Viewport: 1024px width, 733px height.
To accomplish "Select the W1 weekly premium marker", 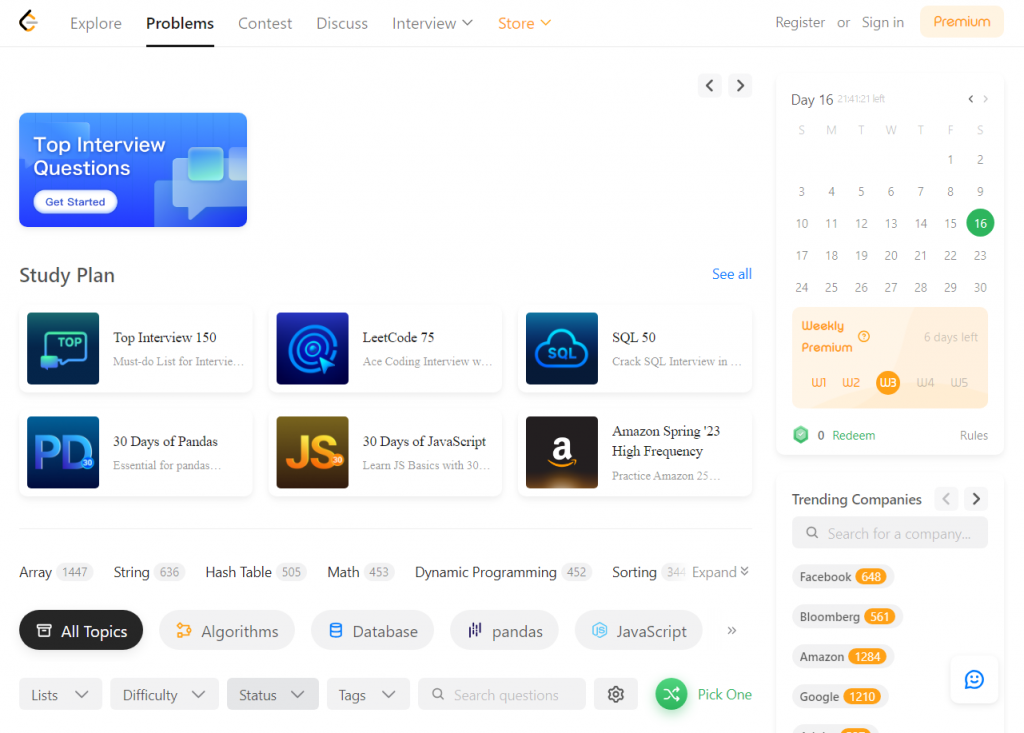I will 818,382.
